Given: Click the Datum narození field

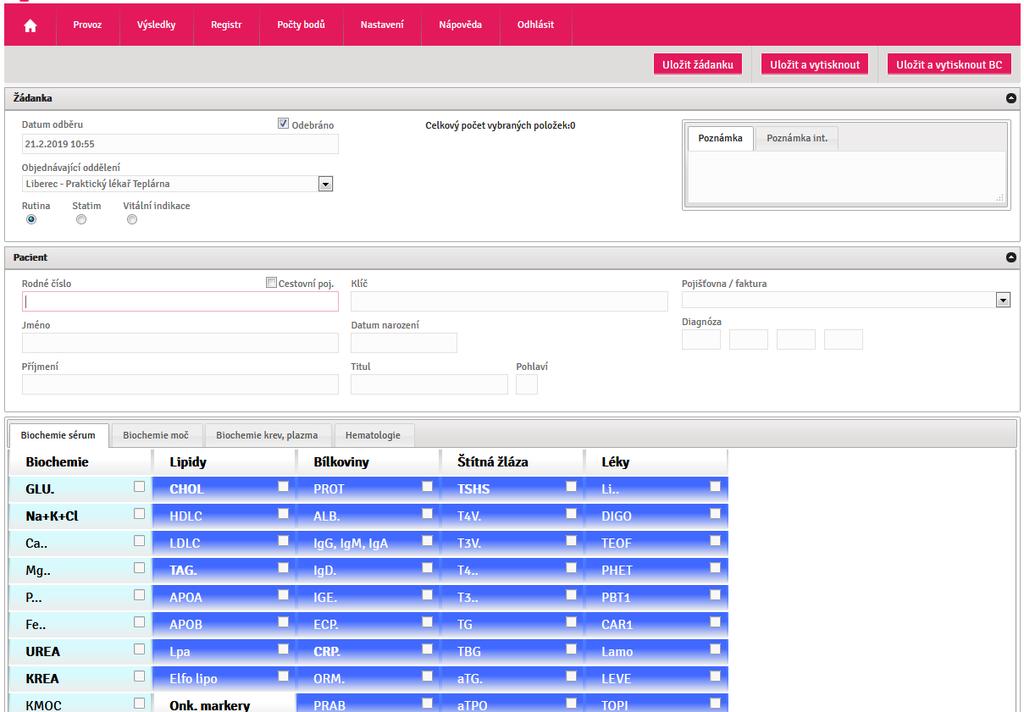Looking at the screenshot, I should 404,343.
